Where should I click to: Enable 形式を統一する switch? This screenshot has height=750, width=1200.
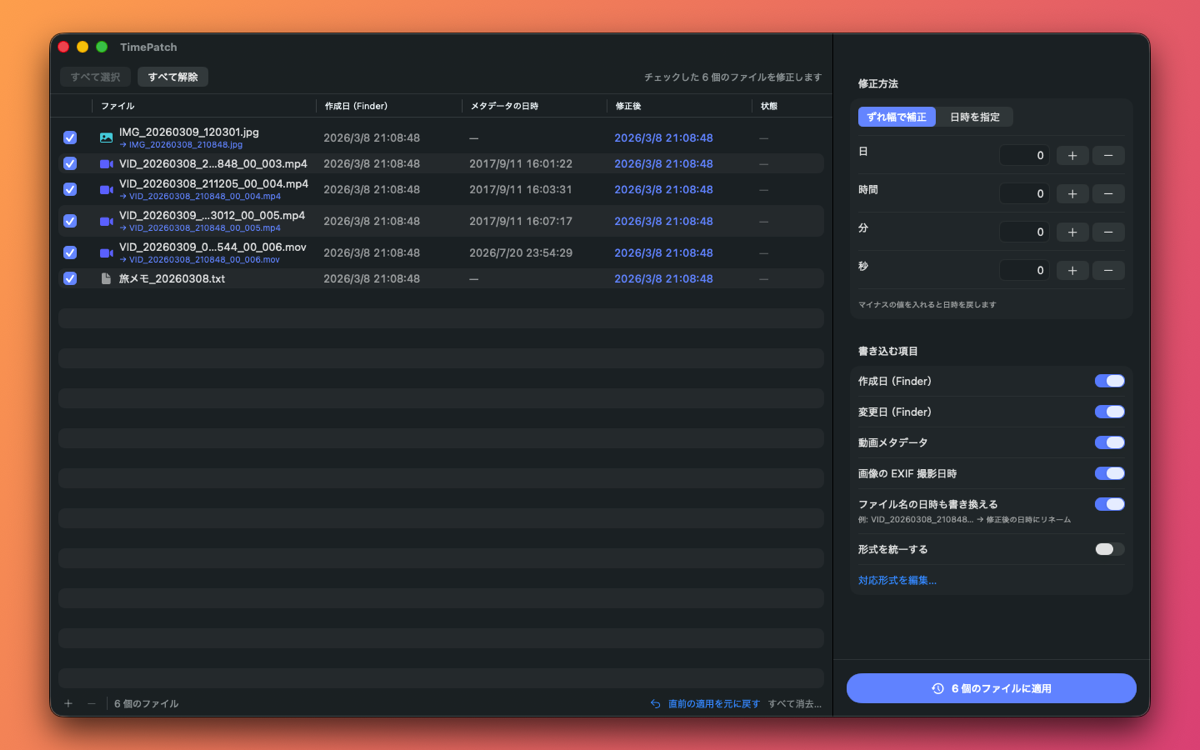point(1109,549)
